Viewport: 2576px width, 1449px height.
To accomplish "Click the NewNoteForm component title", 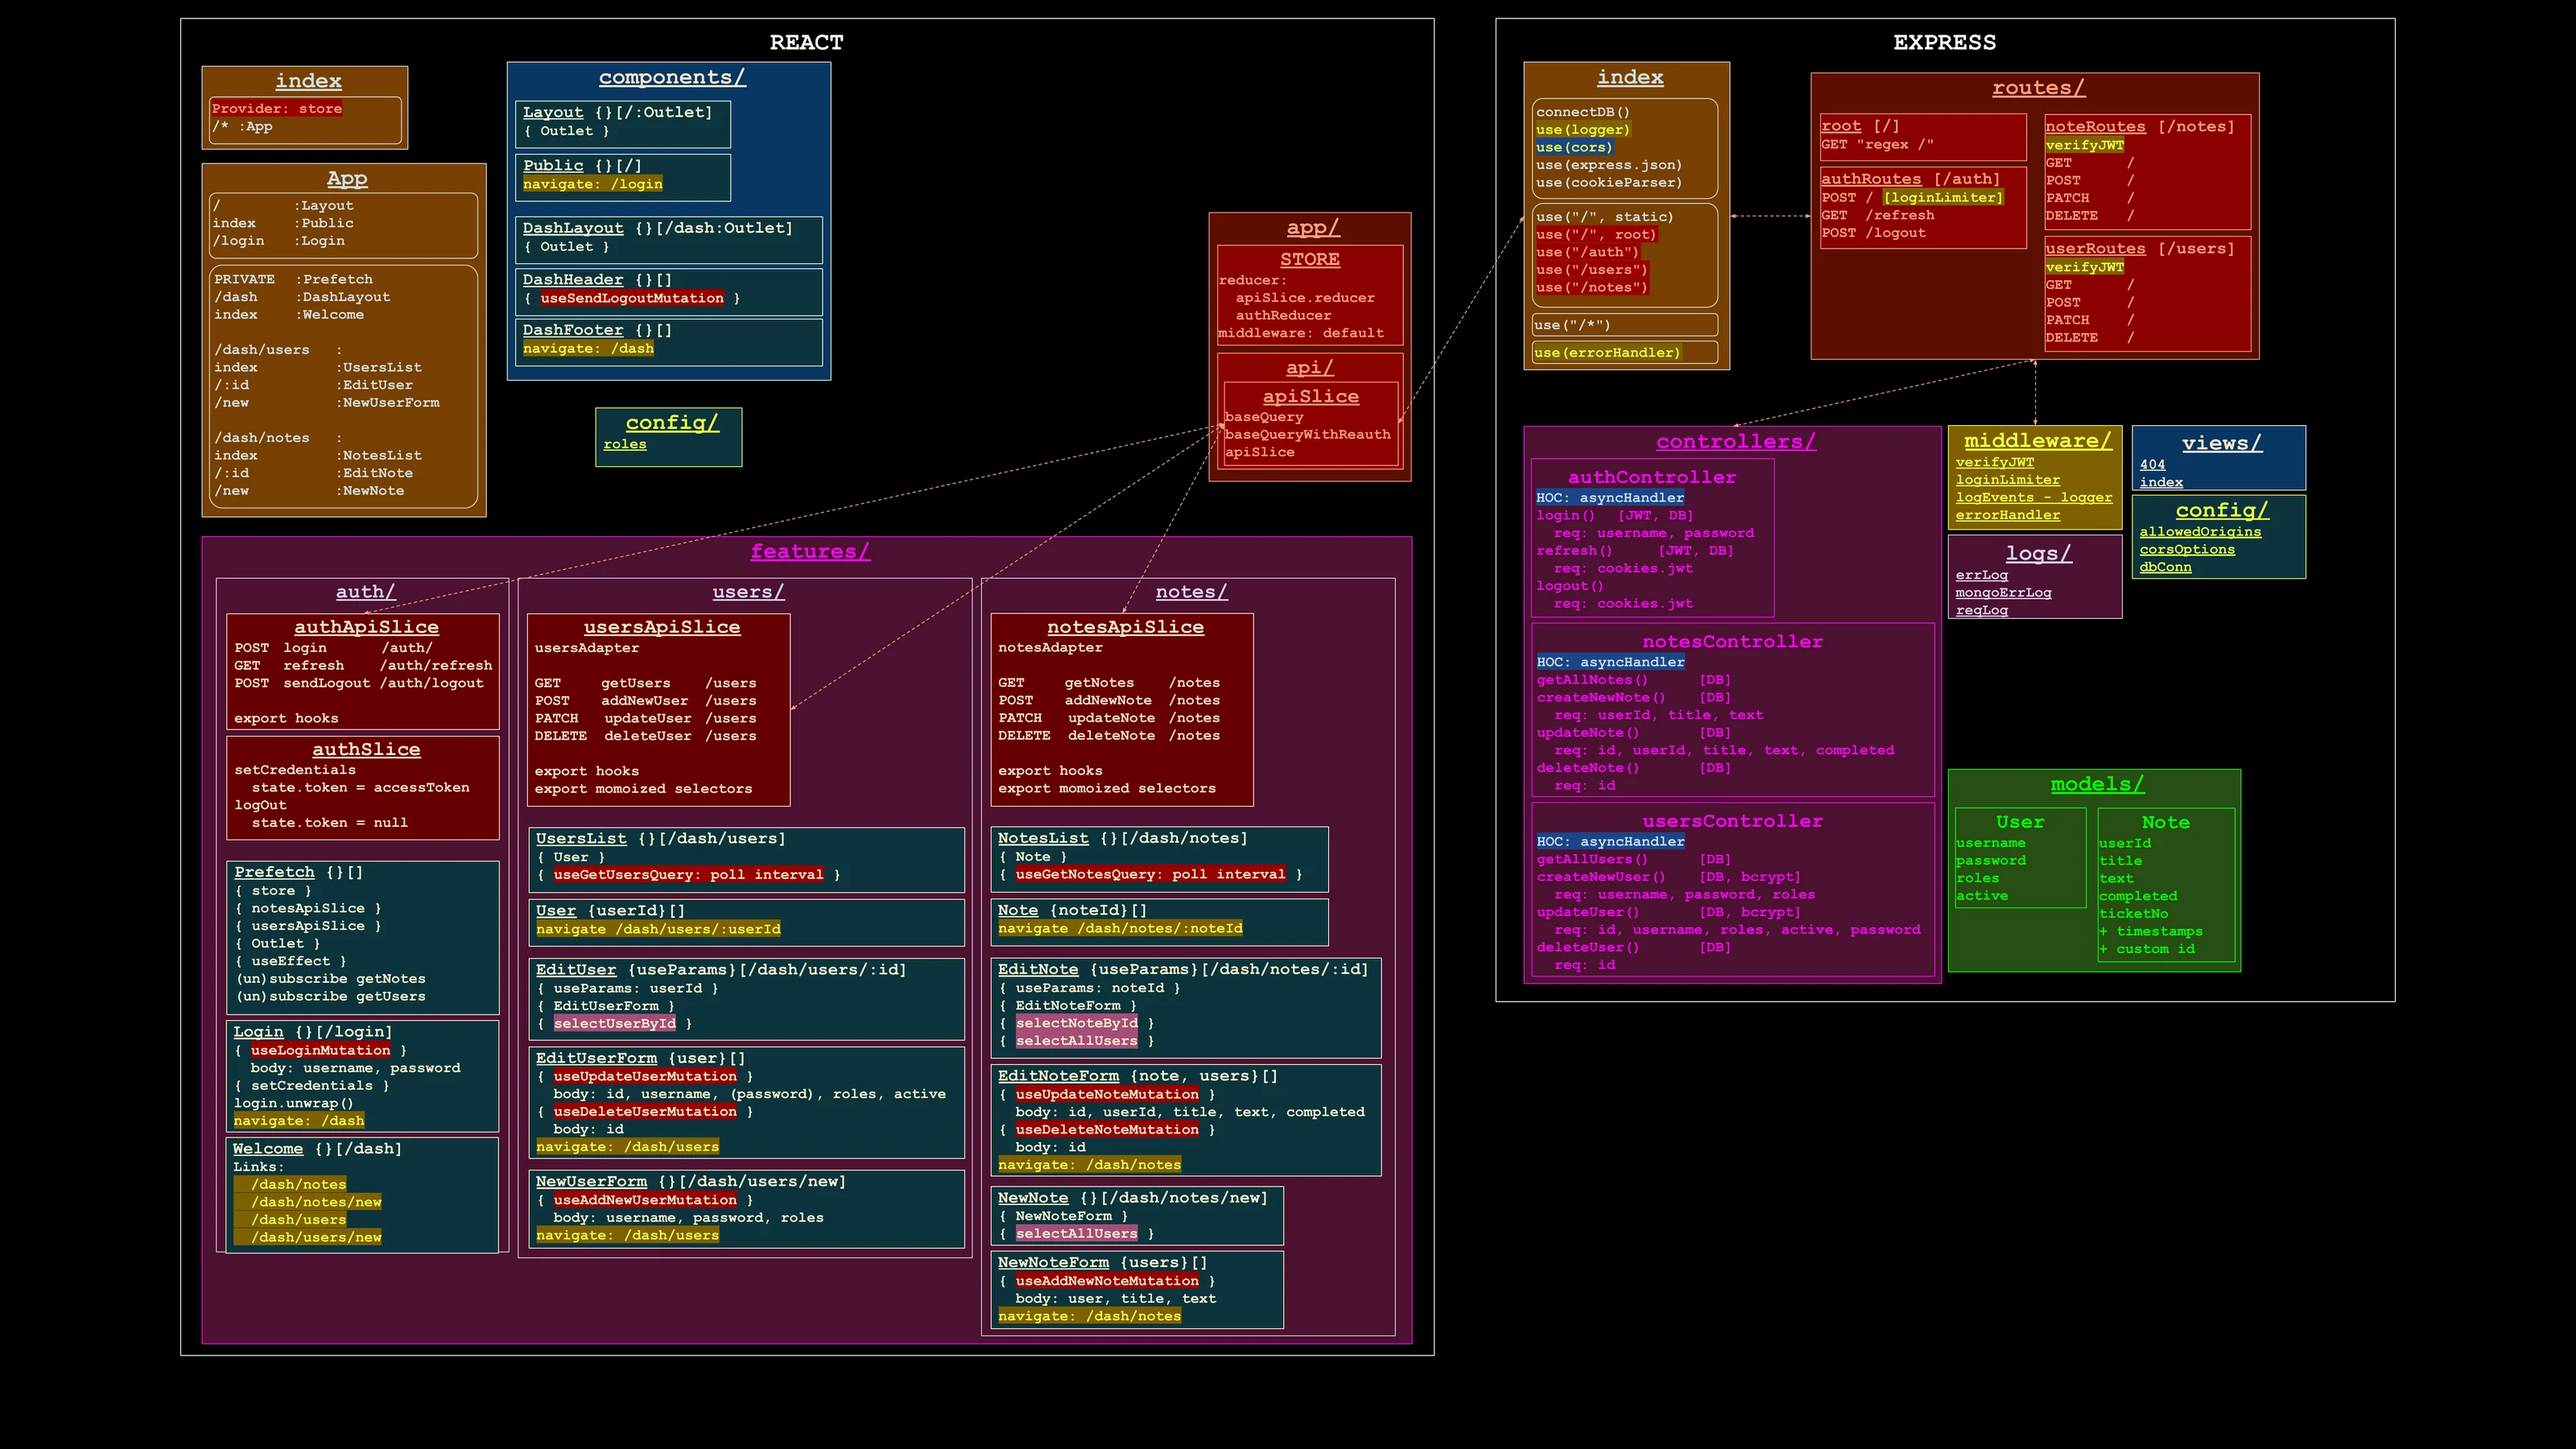I will click(1053, 1263).
